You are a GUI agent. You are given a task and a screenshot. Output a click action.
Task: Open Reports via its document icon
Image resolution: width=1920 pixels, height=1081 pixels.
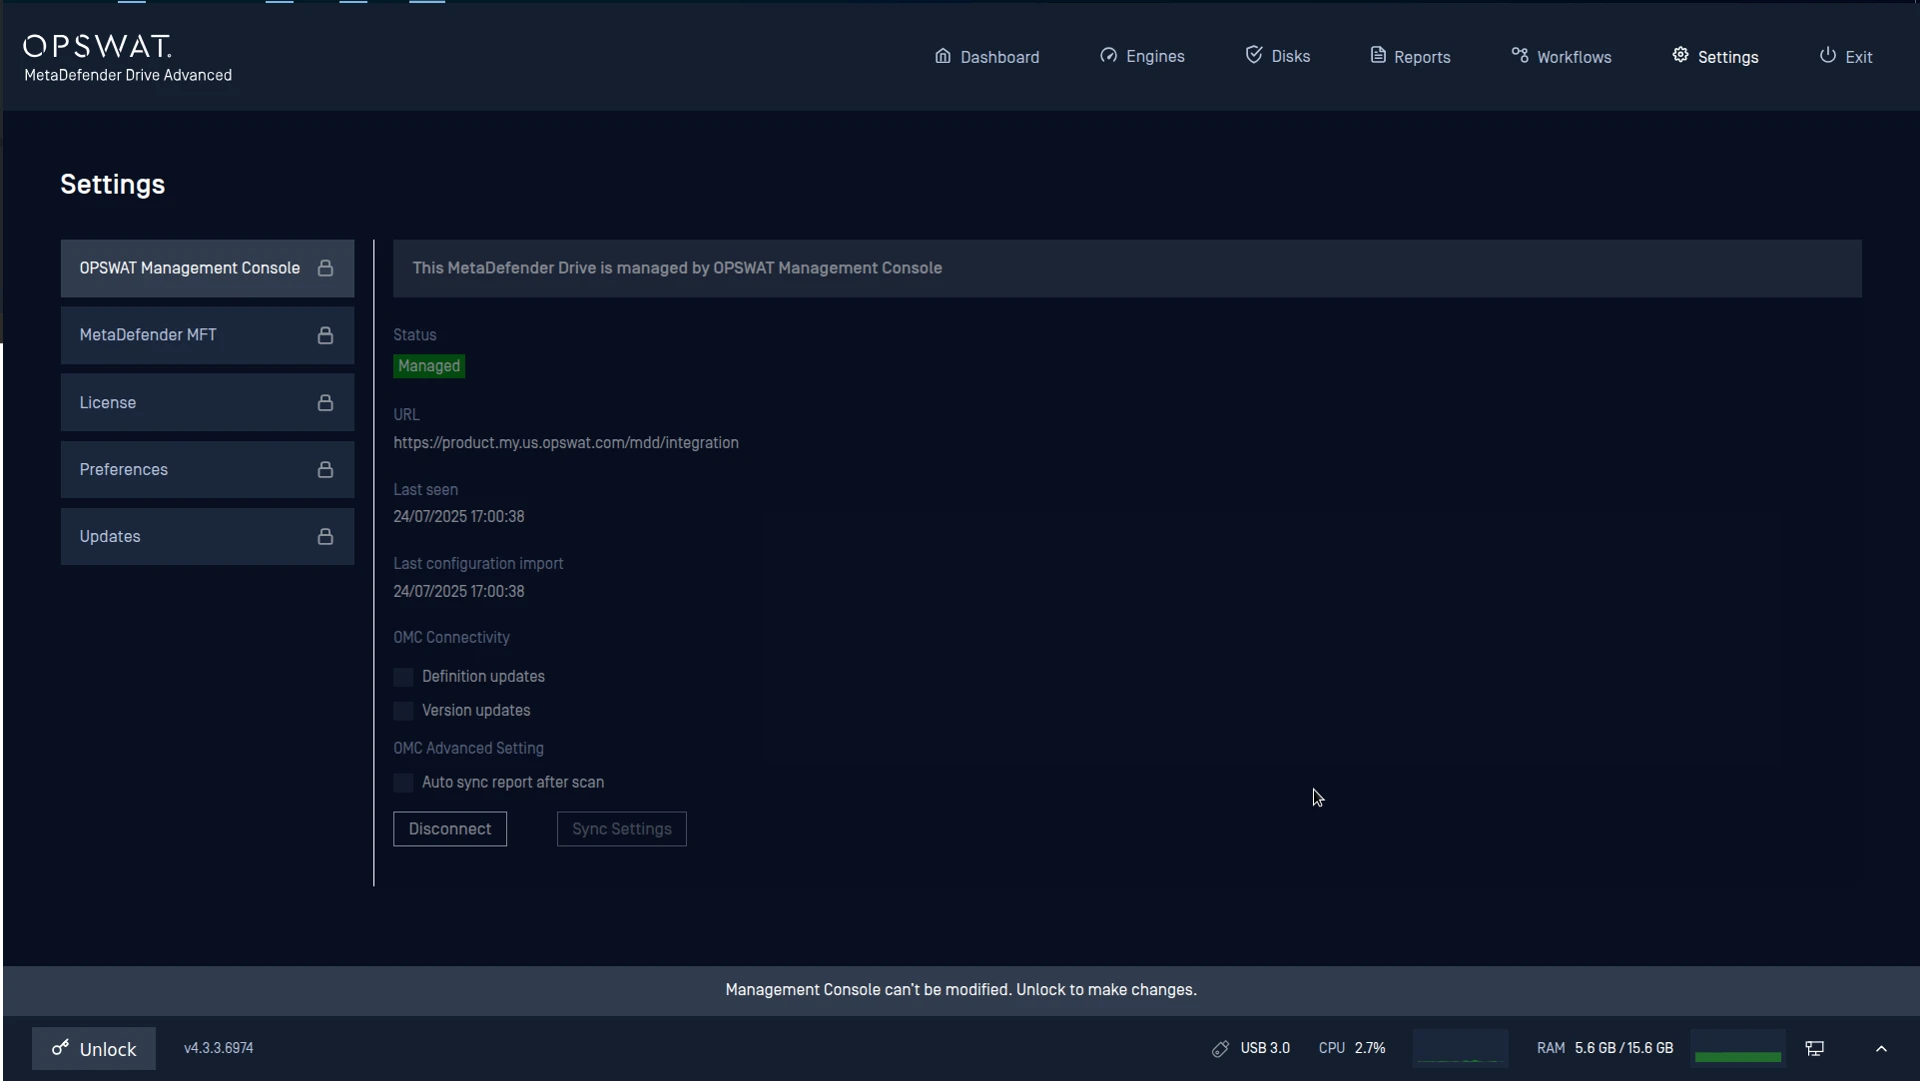tap(1377, 56)
